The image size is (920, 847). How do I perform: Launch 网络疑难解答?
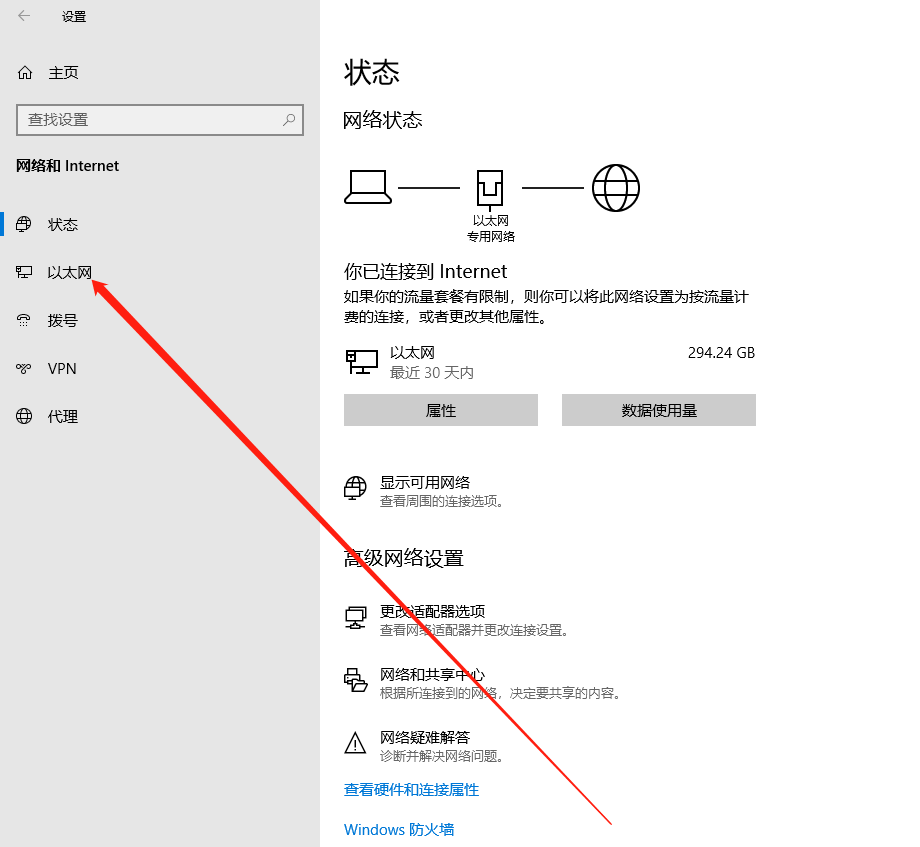[425, 737]
